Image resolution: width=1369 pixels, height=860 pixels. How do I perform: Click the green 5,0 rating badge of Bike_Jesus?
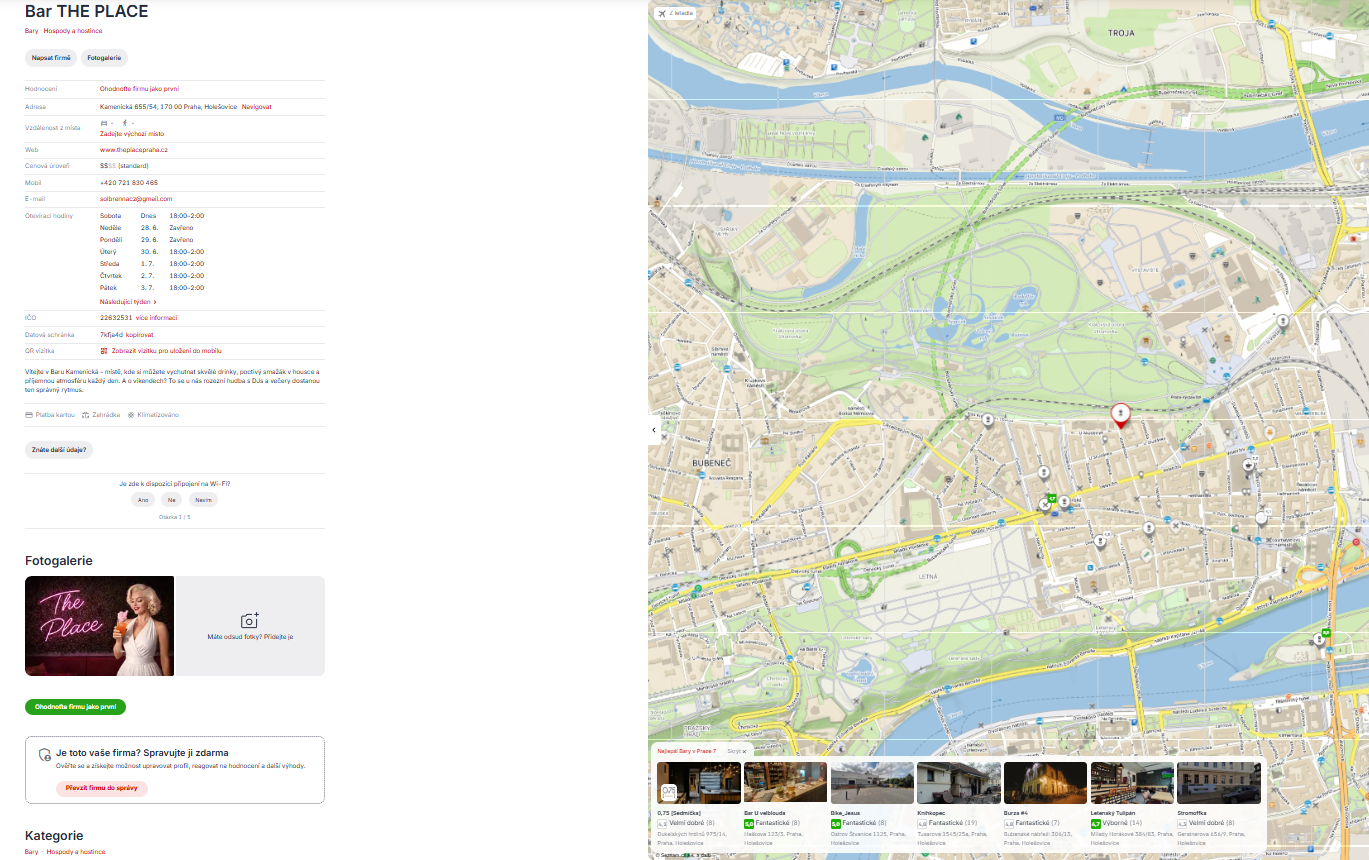(835, 823)
